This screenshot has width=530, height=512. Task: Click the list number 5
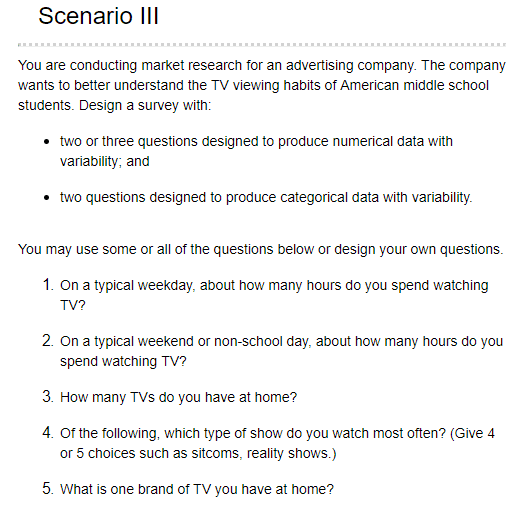tap(48, 488)
